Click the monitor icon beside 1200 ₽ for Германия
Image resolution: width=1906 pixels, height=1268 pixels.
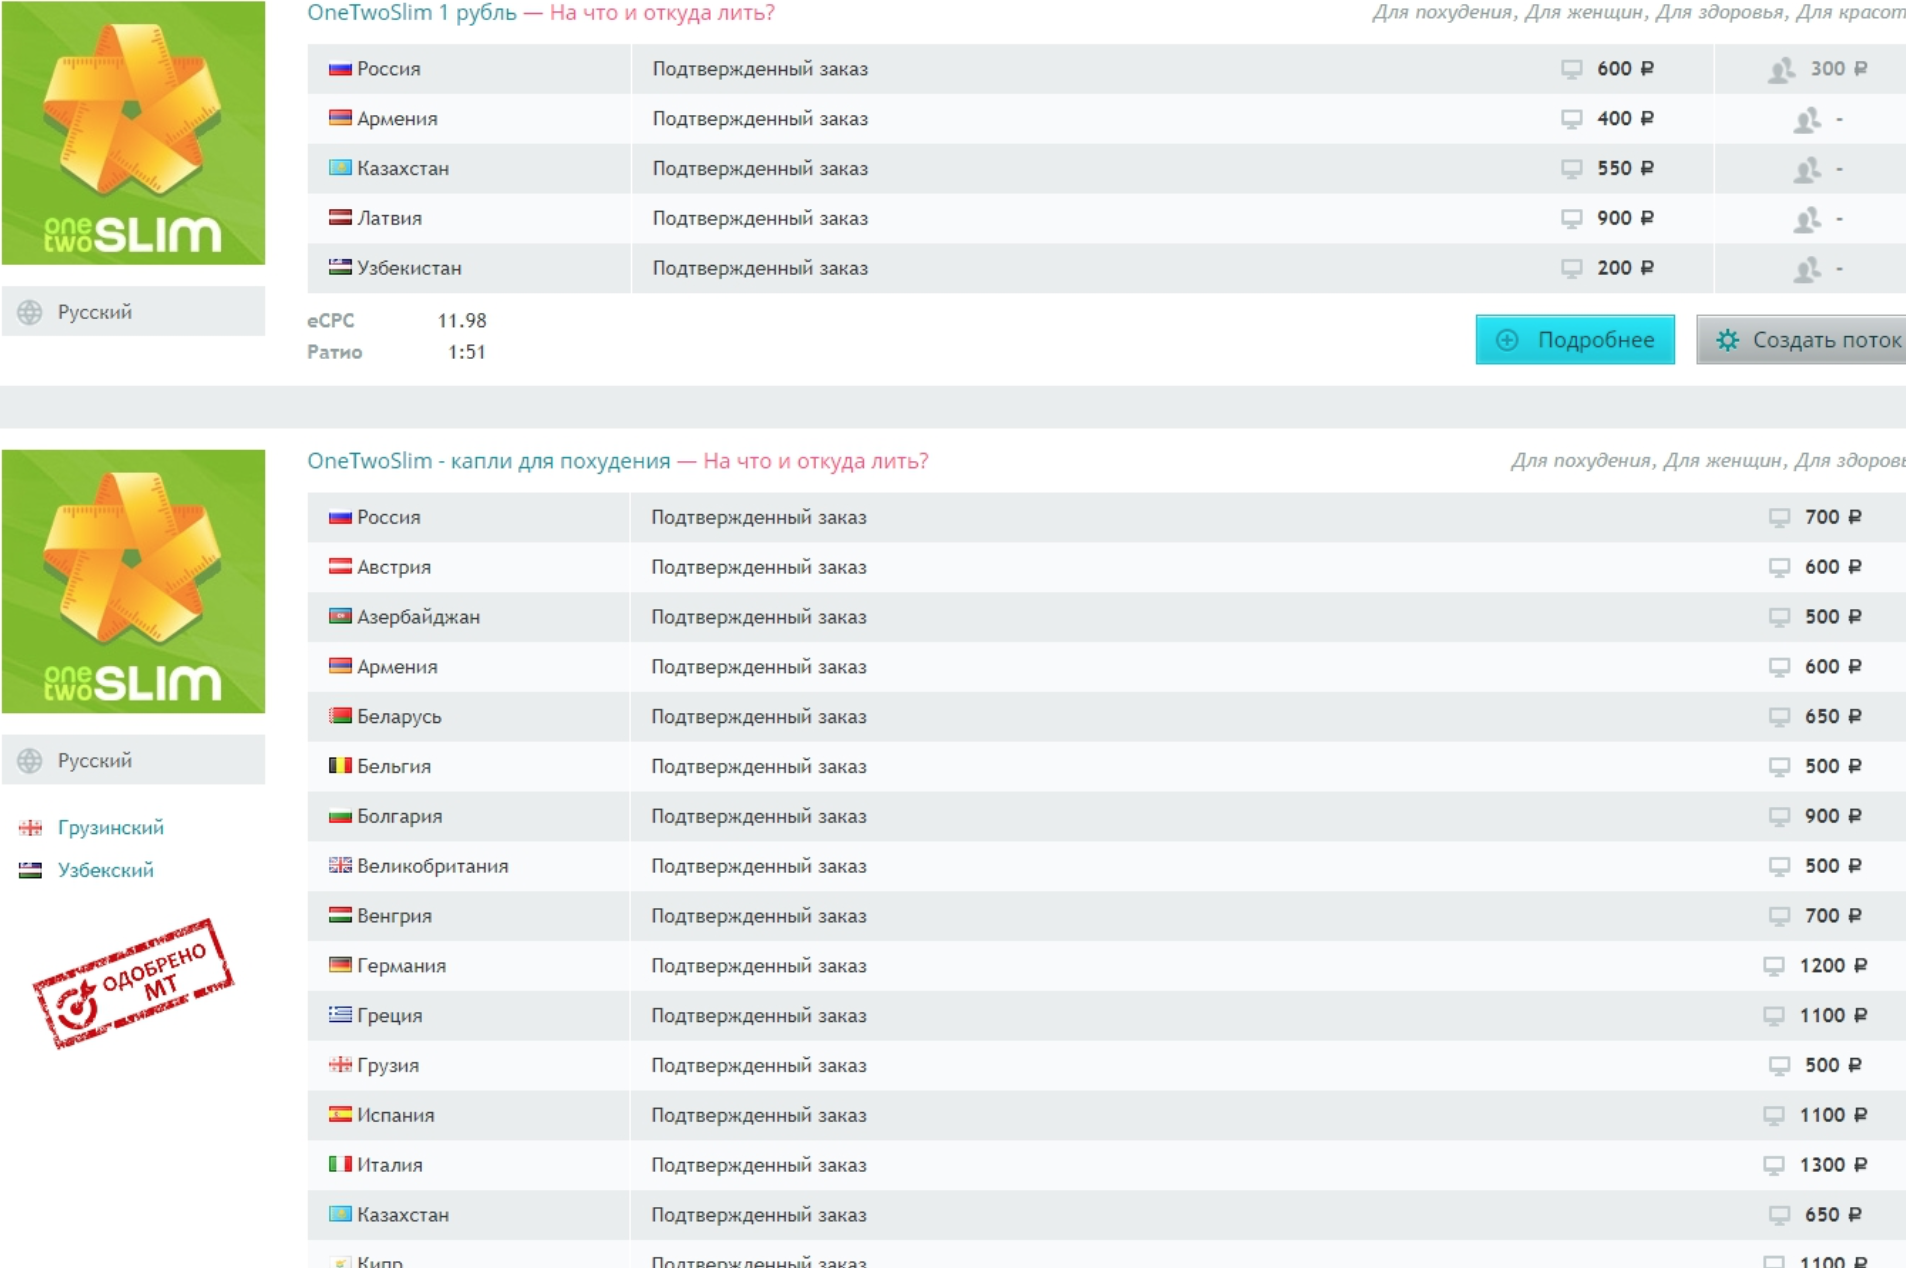(x=1773, y=966)
